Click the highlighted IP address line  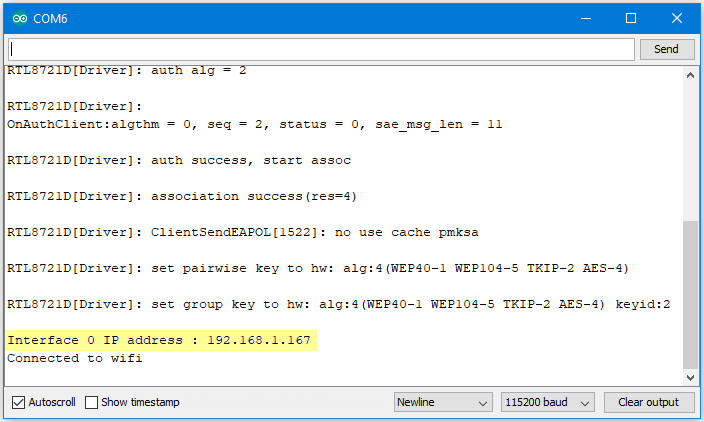tap(159, 340)
